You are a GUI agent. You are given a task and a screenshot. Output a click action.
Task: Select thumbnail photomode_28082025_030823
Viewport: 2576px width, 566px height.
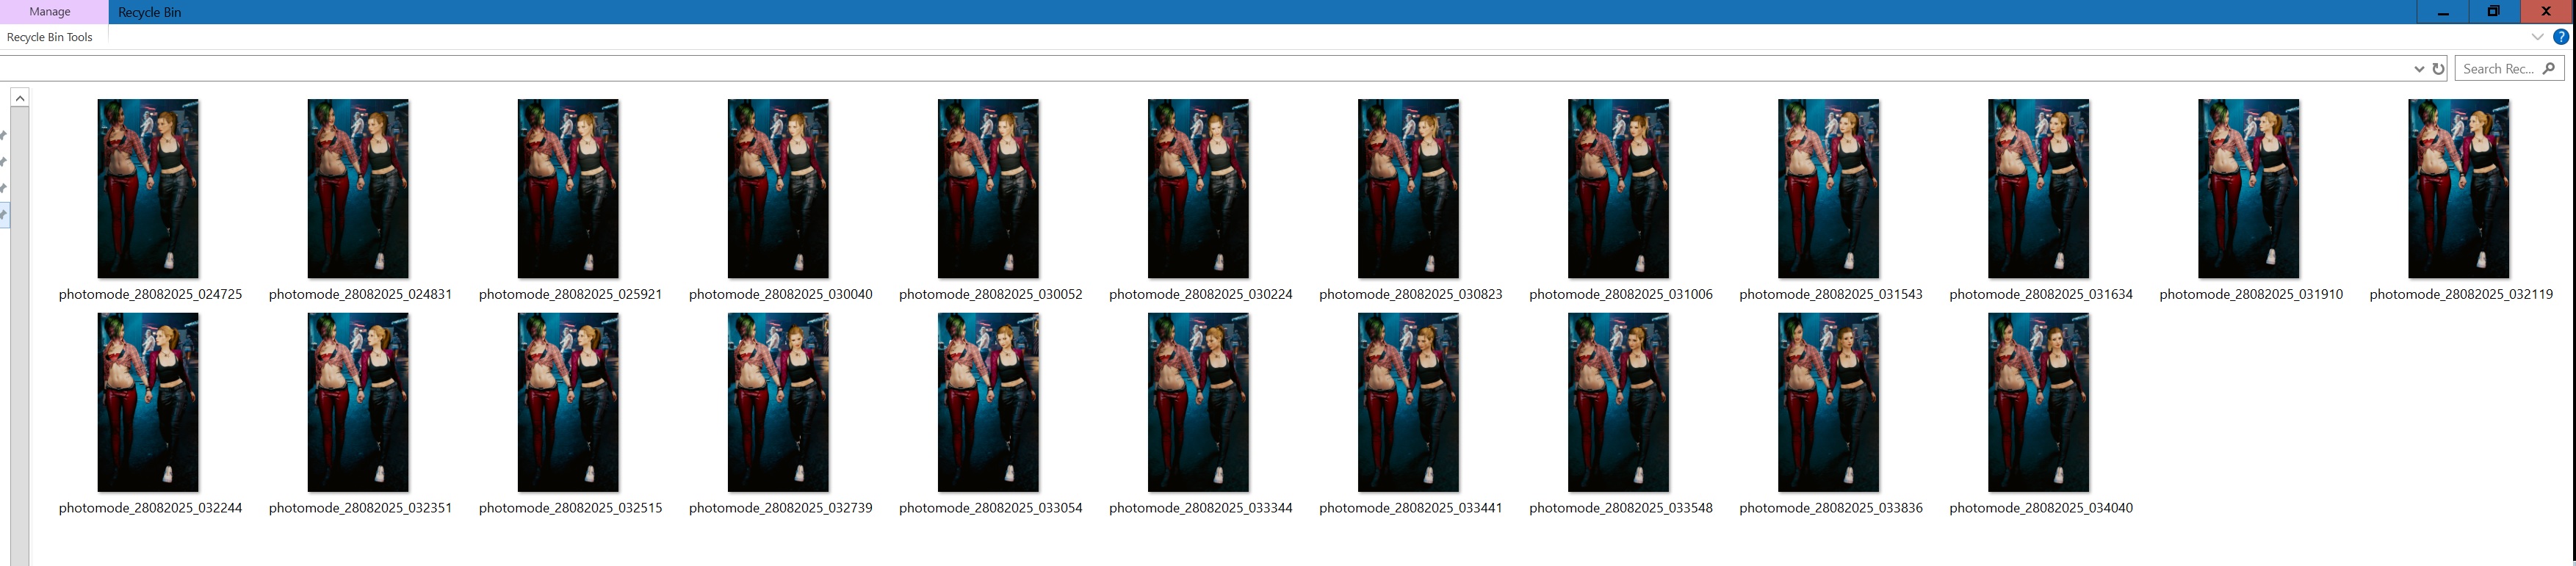click(1408, 189)
